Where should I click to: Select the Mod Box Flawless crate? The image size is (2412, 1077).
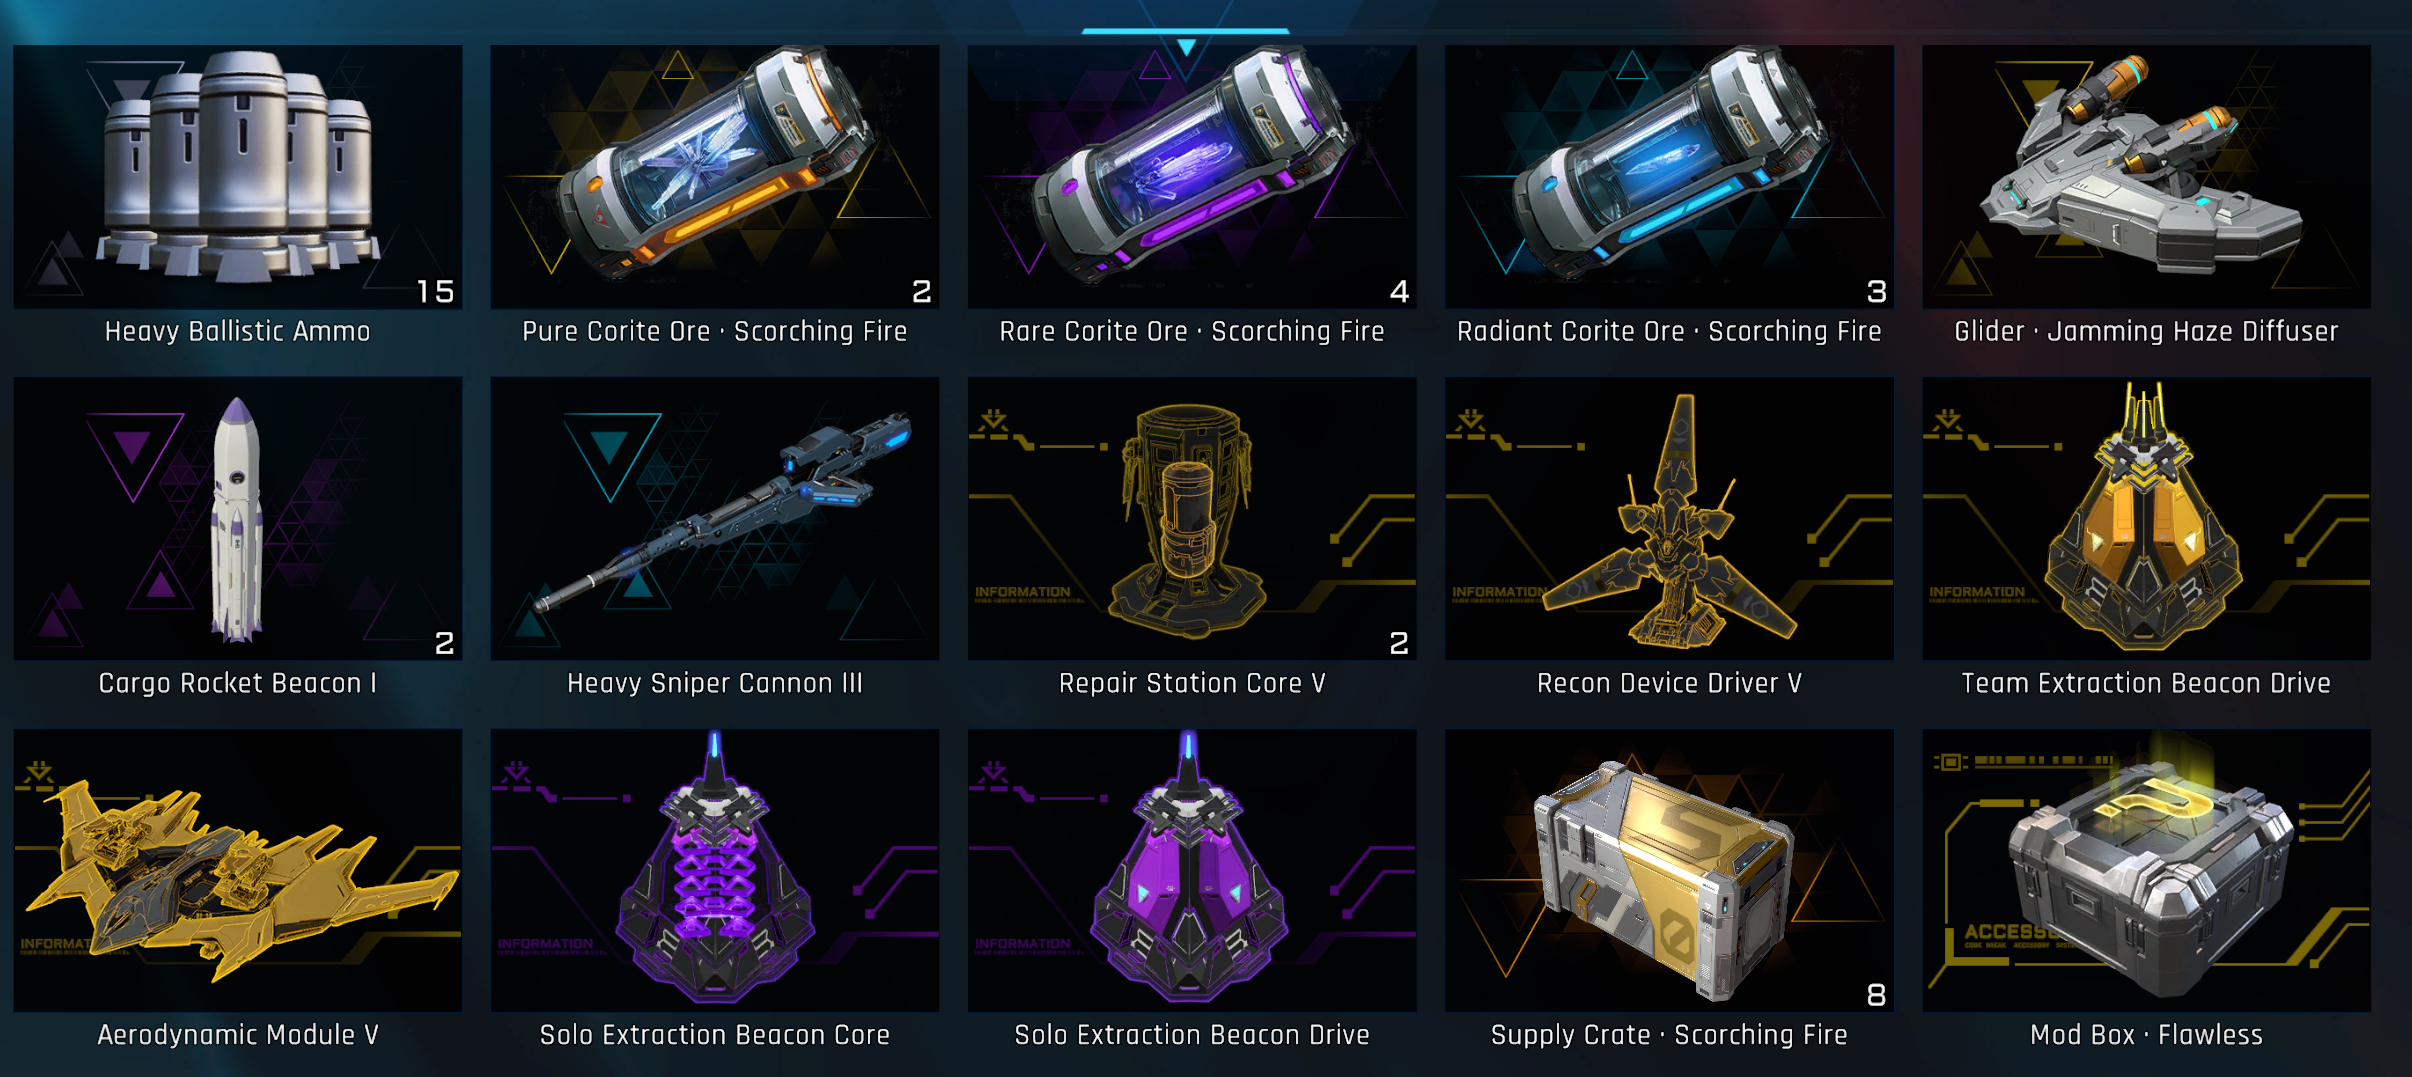[2146, 870]
